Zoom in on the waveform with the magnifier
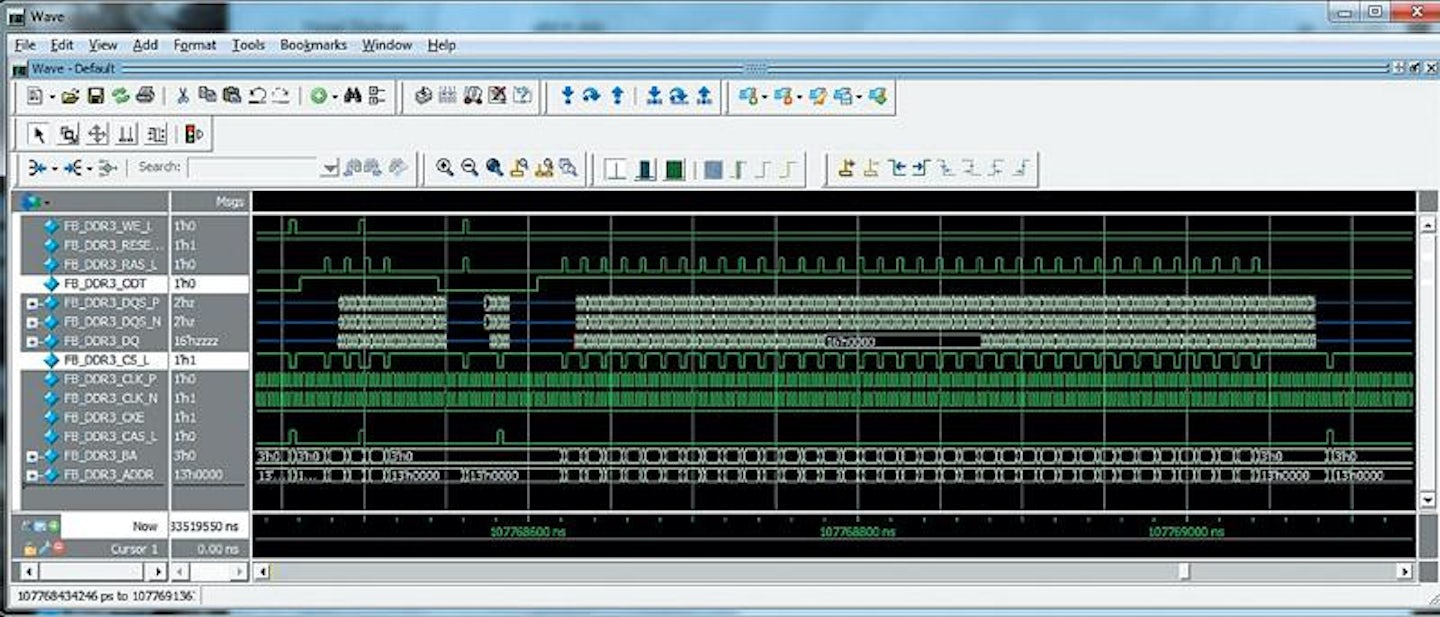The width and height of the screenshot is (1440, 617). click(x=446, y=167)
